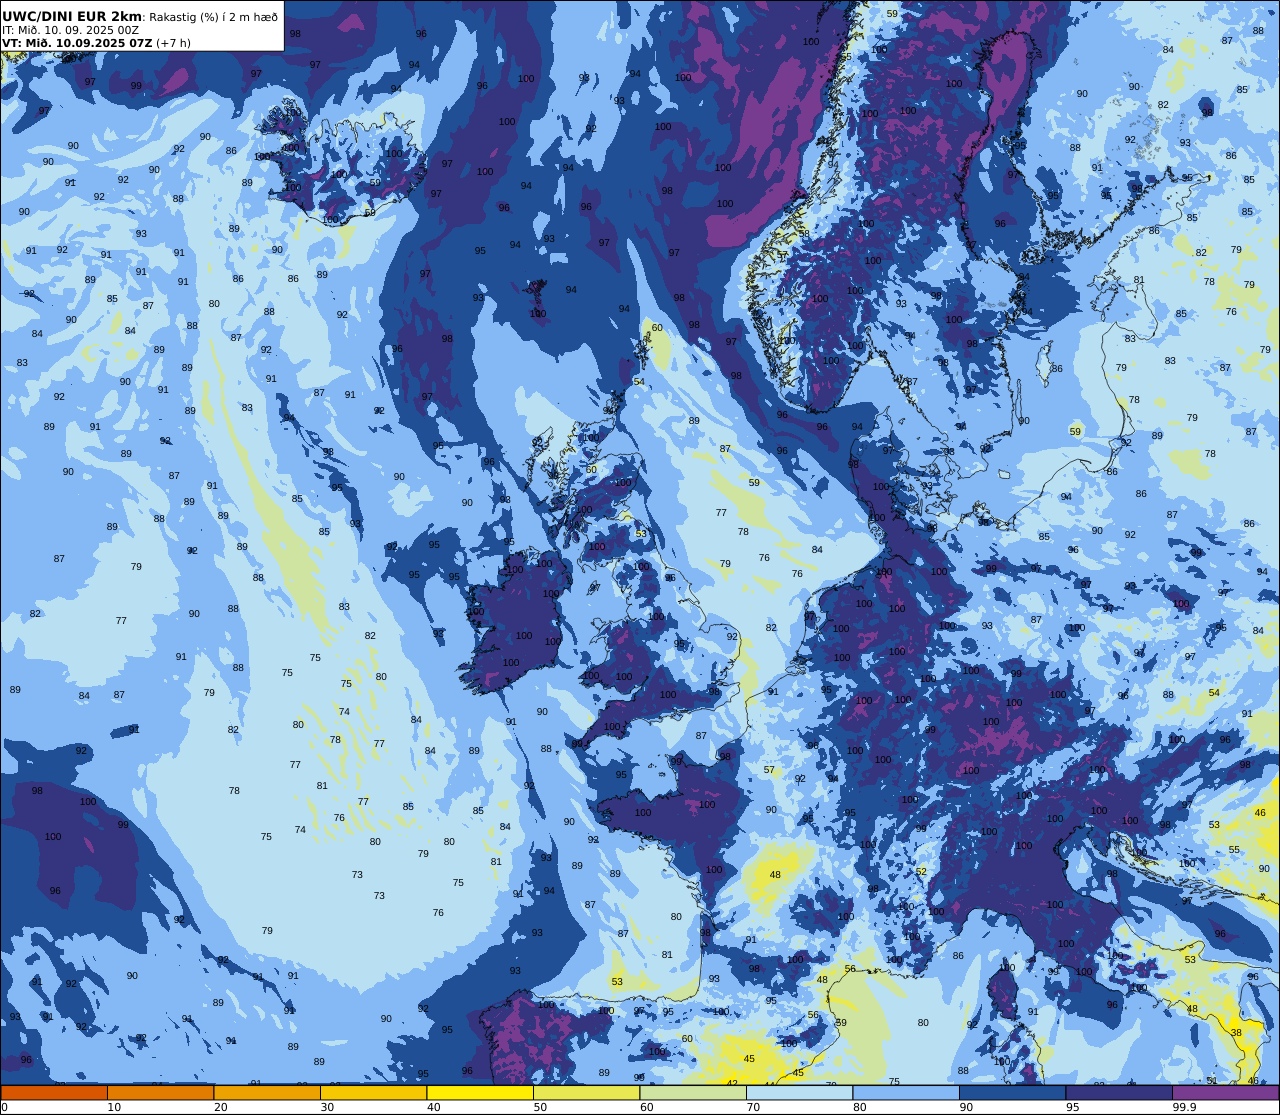Click the legend tick label 40
This screenshot has height=1115, width=1280.
pos(433,1107)
